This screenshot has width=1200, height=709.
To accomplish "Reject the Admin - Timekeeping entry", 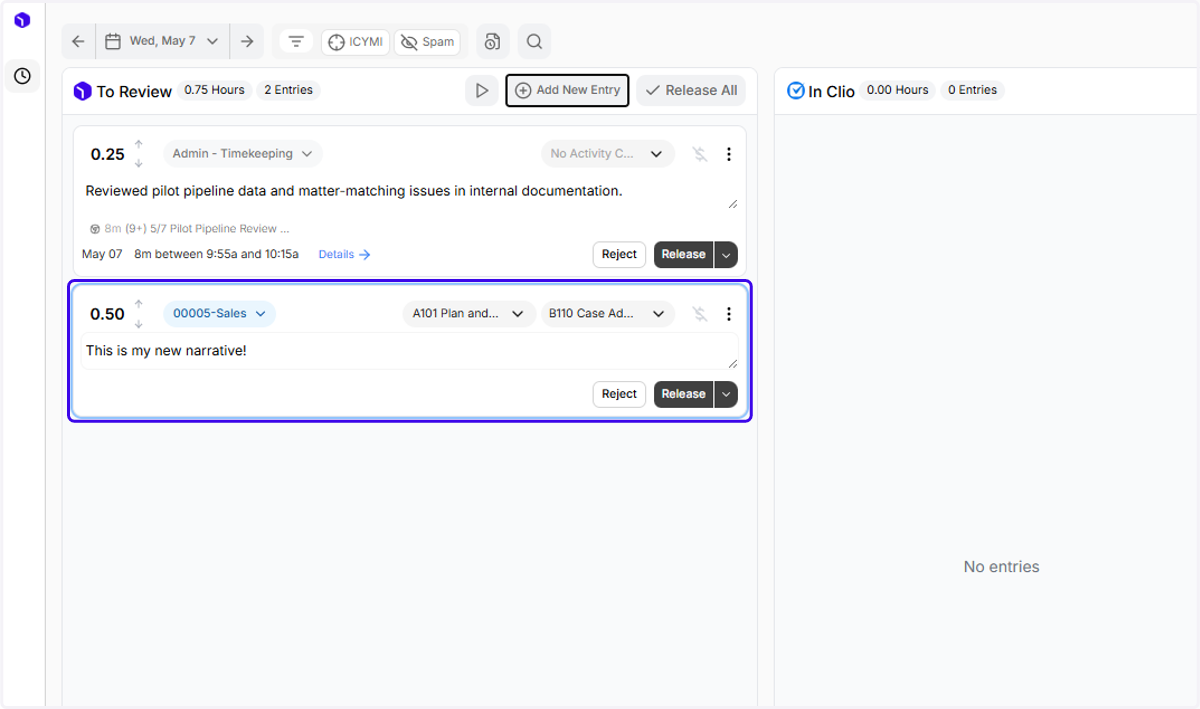I will (619, 254).
